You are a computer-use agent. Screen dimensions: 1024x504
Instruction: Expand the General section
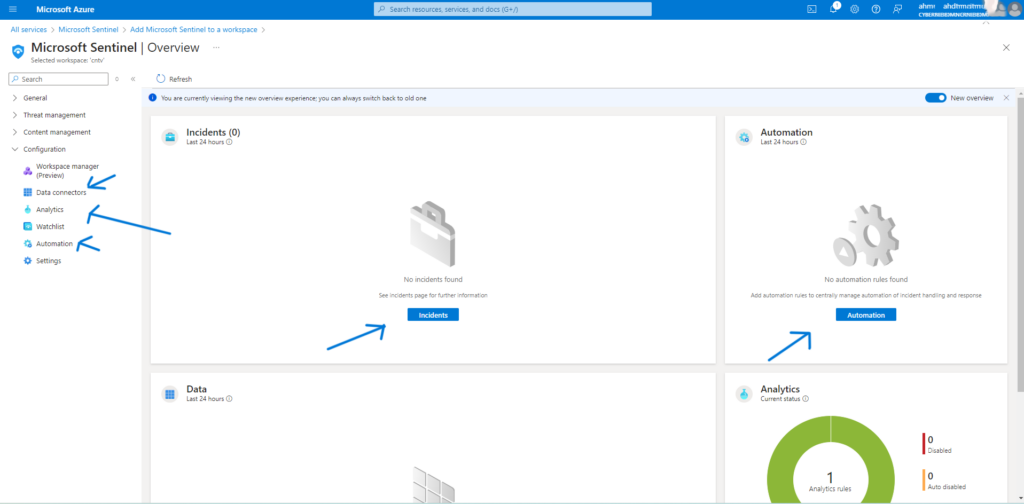click(x=35, y=98)
